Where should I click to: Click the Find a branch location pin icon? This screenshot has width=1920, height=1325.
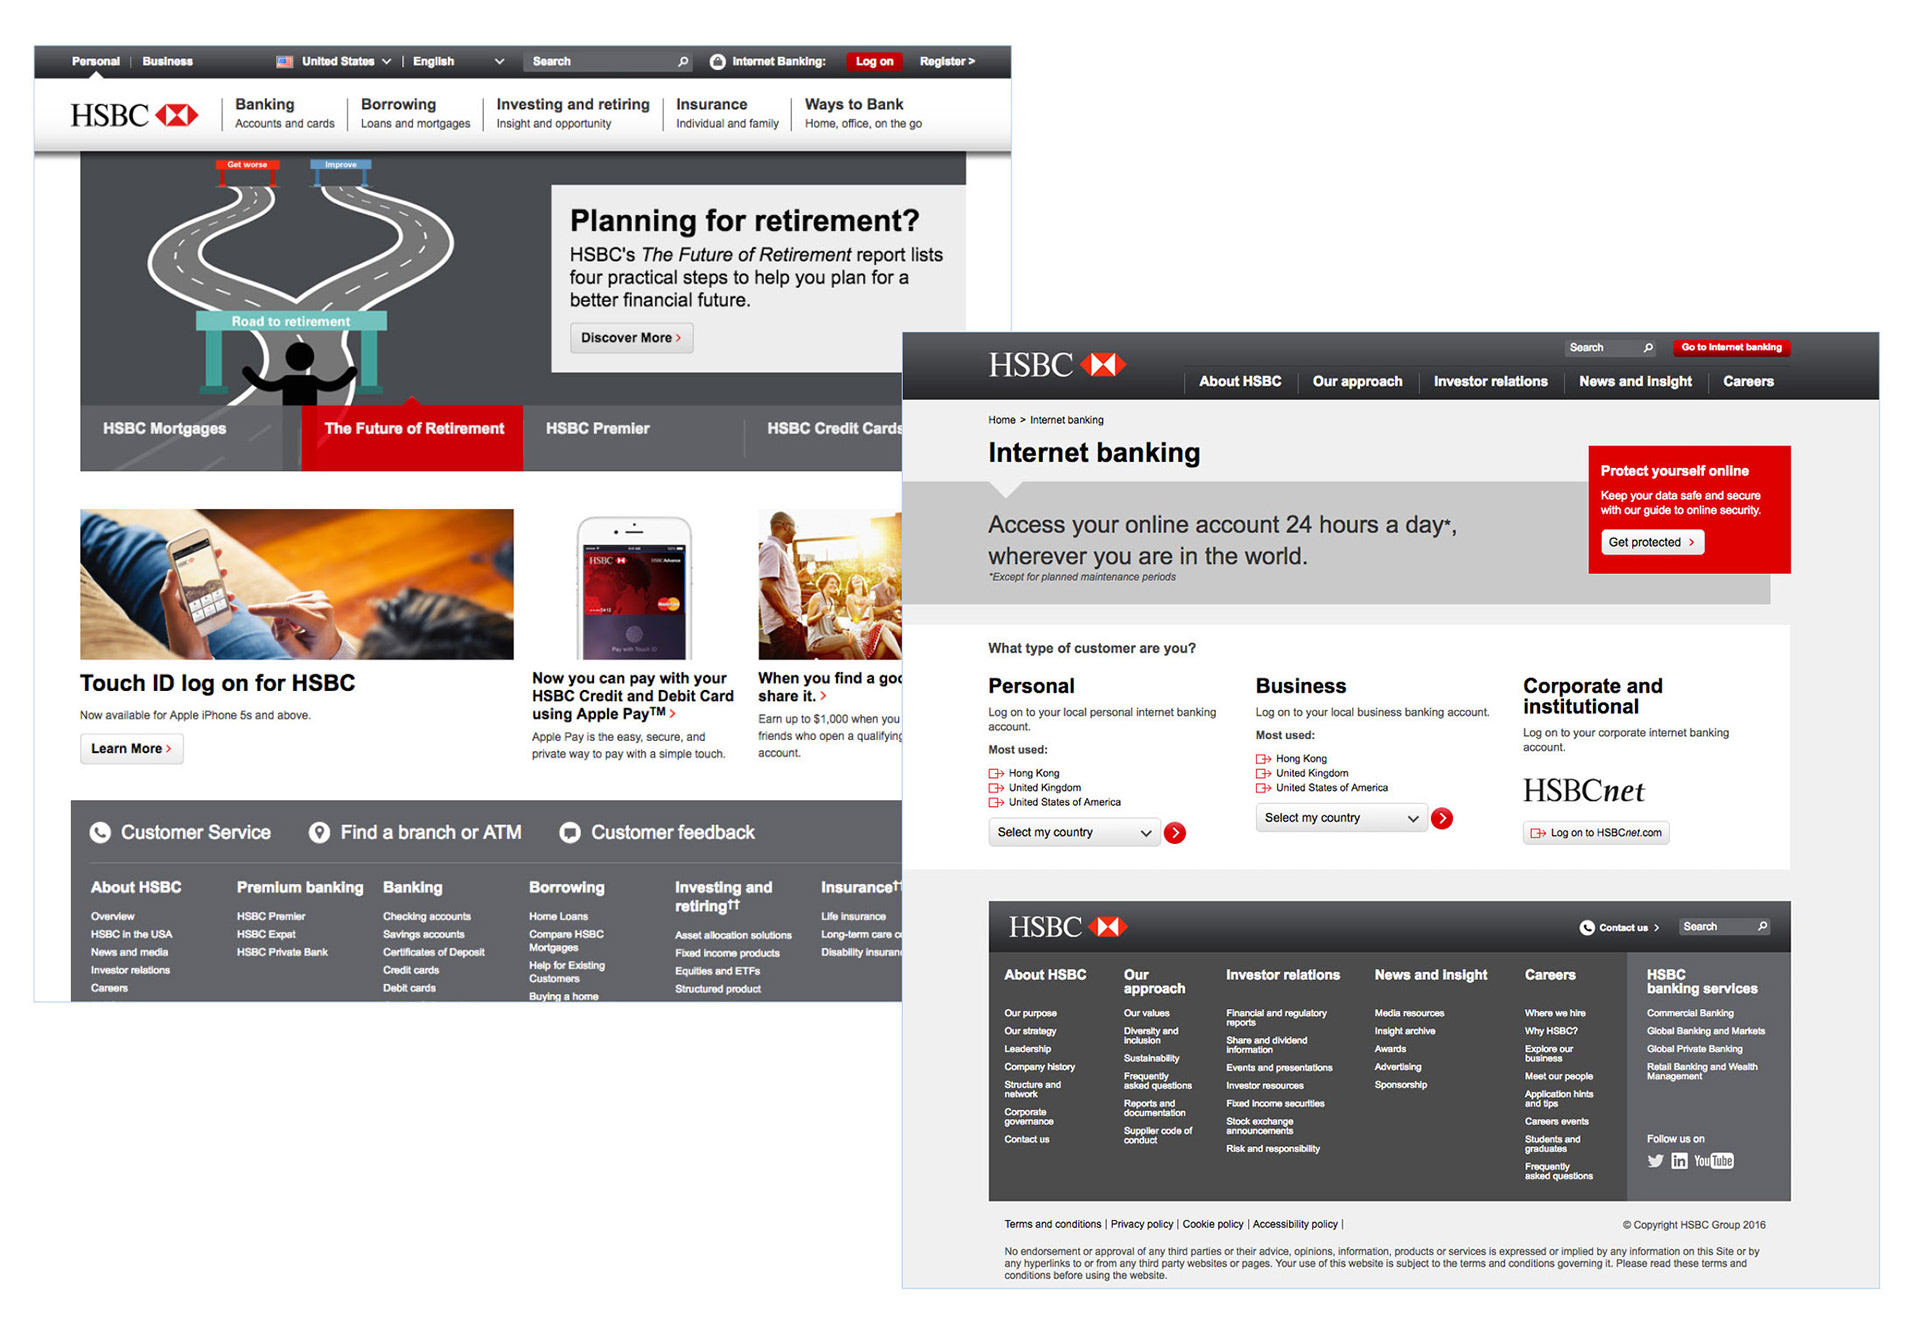319,832
